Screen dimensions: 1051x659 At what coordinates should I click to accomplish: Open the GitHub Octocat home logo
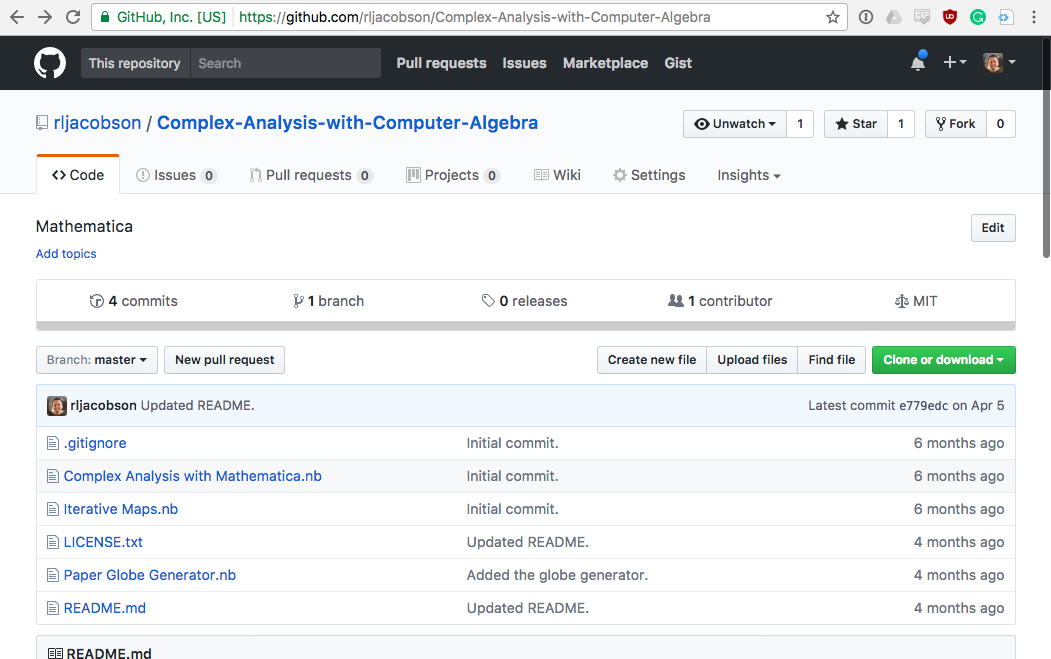click(50, 63)
